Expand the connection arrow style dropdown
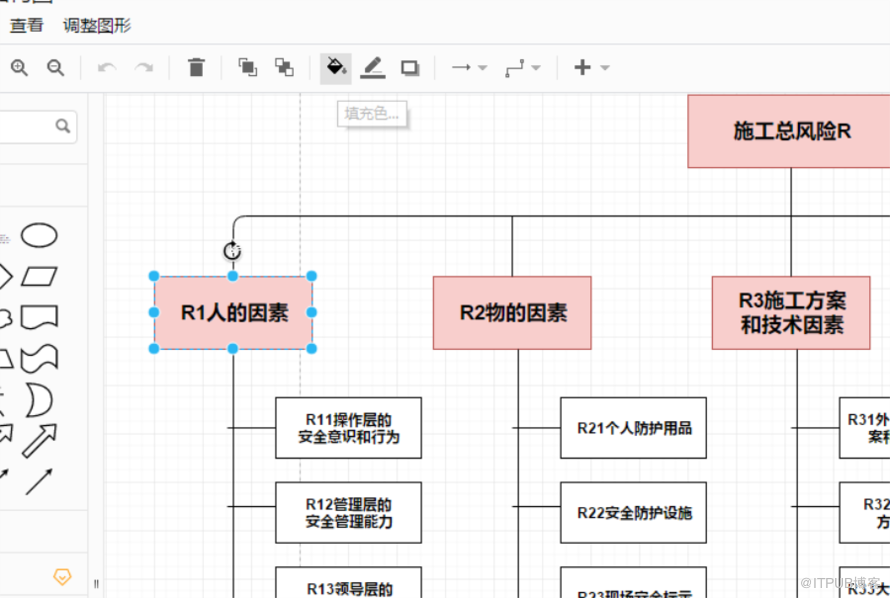This screenshot has width=890, height=598. pyautogui.click(x=468, y=68)
